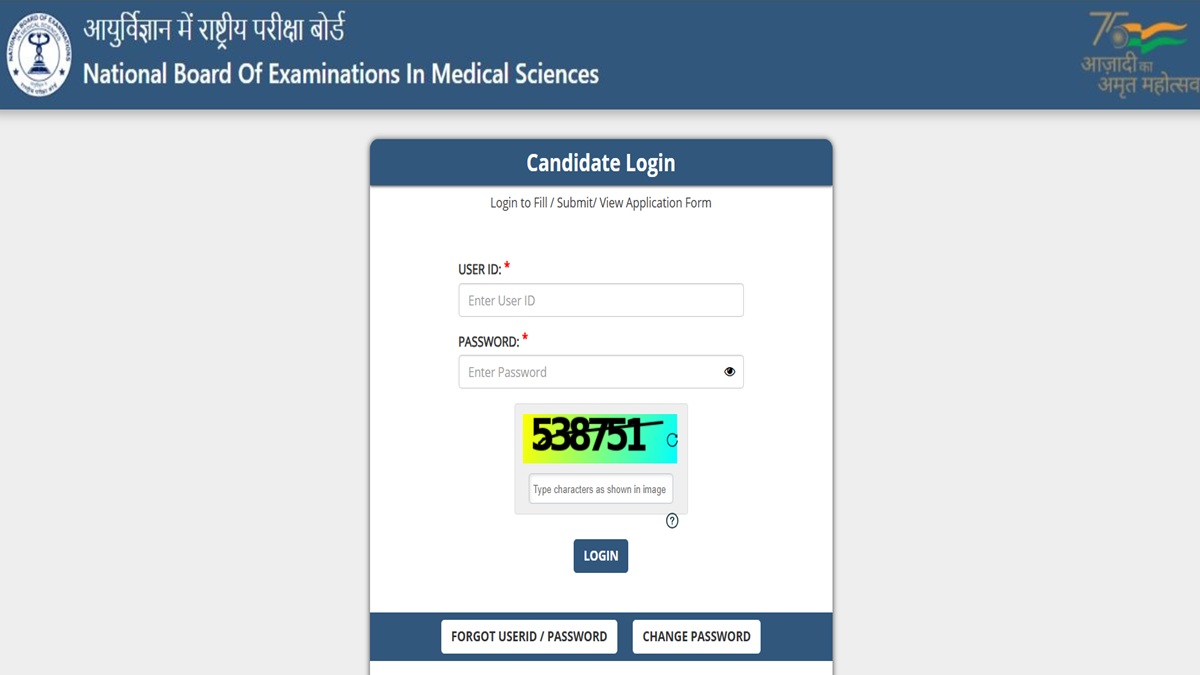1200x675 pixels.
Task: Click National Board Of Examinations title
Action: (340, 74)
